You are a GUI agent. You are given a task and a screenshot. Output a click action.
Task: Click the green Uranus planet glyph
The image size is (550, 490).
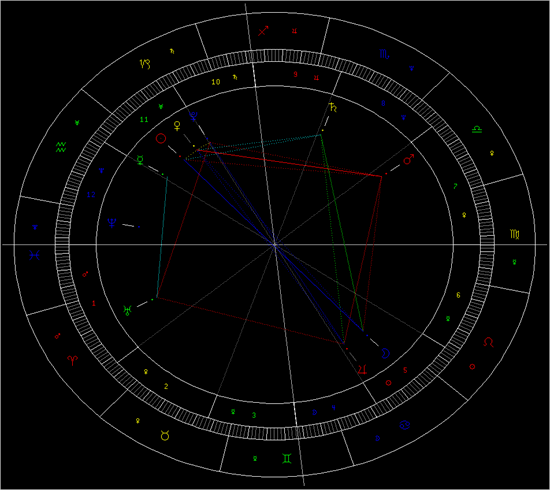(127, 310)
